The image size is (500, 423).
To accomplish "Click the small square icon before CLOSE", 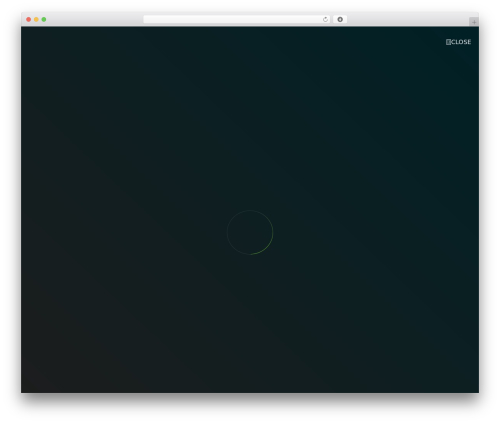I will pyautogui.click(x=448, y=42).
